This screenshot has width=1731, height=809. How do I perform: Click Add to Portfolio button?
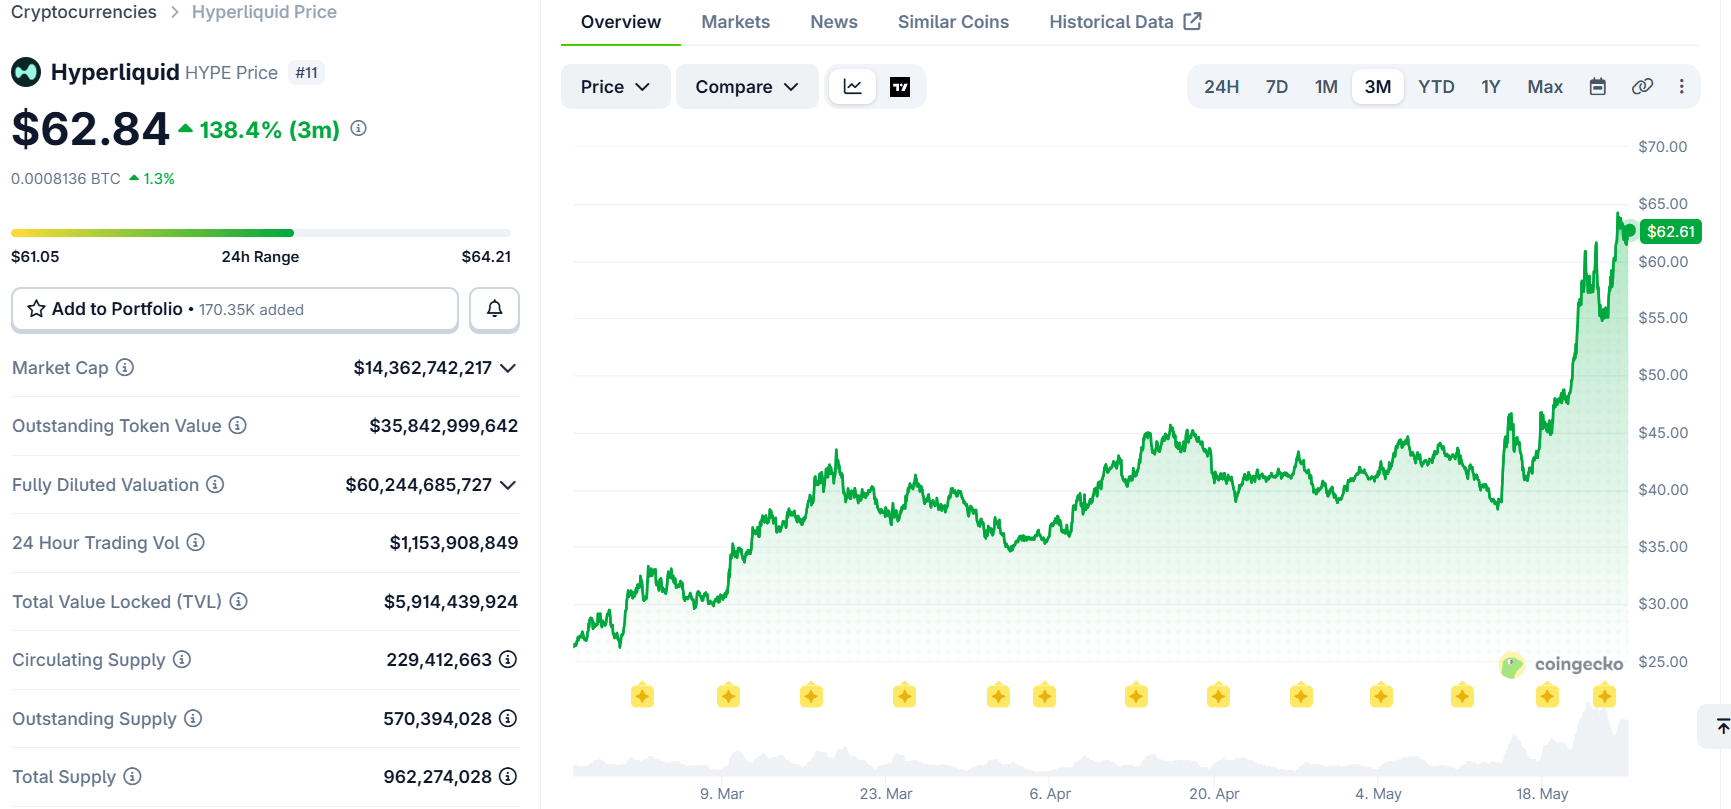coord(235,309)
